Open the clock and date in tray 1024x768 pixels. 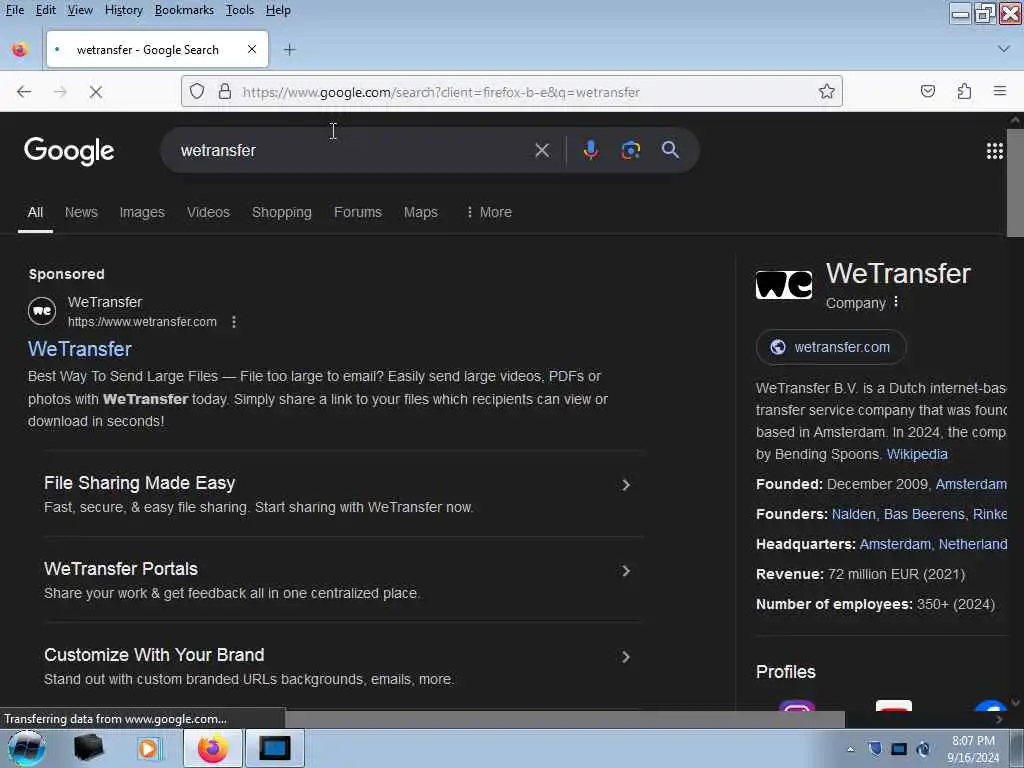[x=973, y=749]
